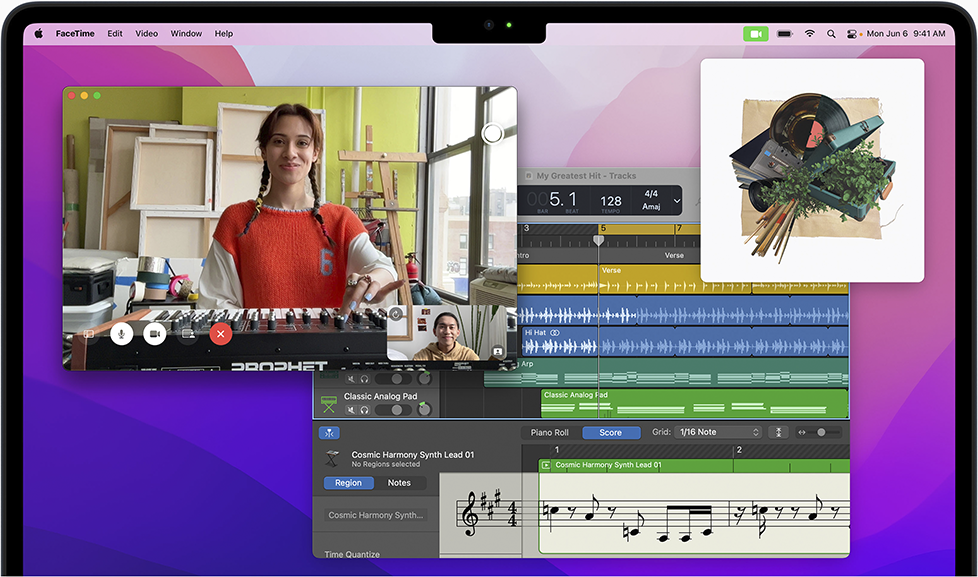The width and height of the screenshot is (978, 577).
Task: Solo the track above Classic Analog Pad
Action: click(x=364, y=379)
